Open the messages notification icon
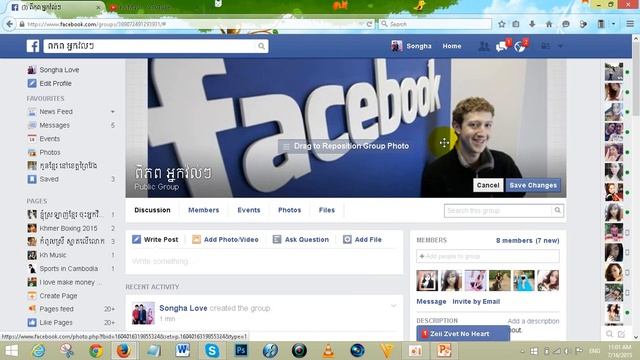This screenshot has width=640, height=360. (x=502, y=46)
